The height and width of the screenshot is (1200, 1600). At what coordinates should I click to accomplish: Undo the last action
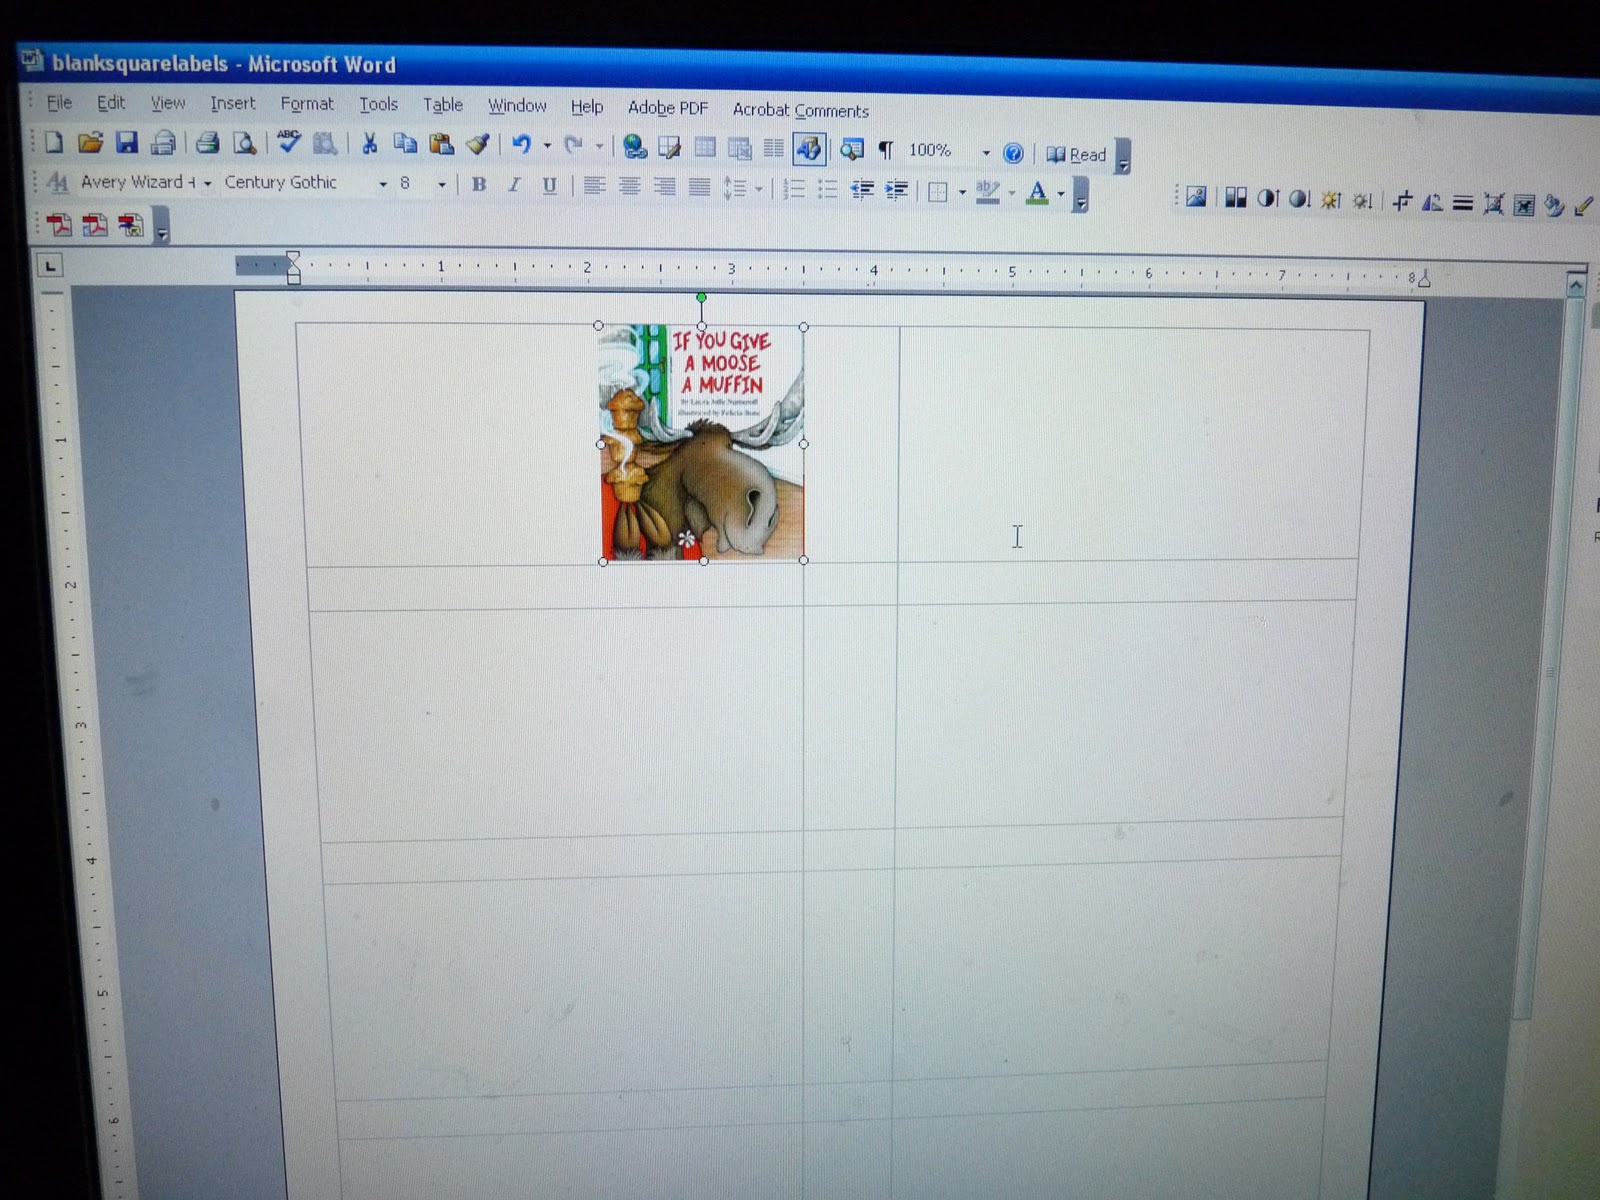(521, 146)
